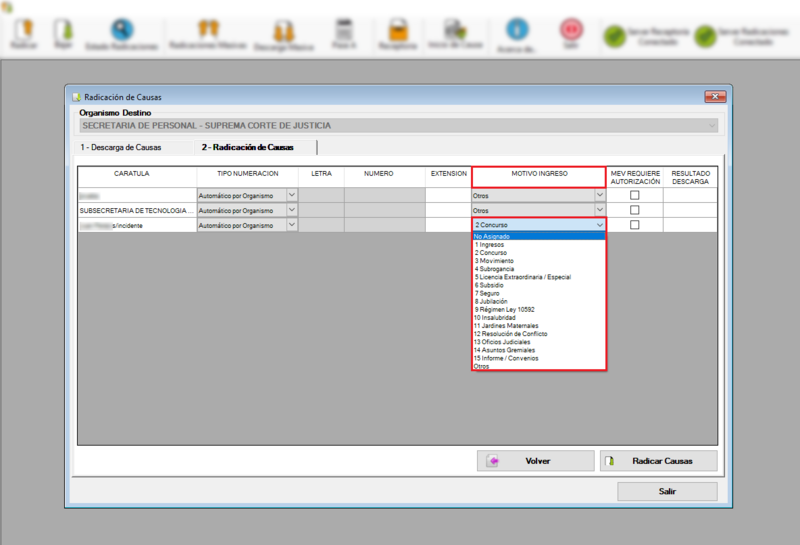800x545 pixels.
Task: Choose 4 Subrogancia in the list
Action: coord(539,269)
